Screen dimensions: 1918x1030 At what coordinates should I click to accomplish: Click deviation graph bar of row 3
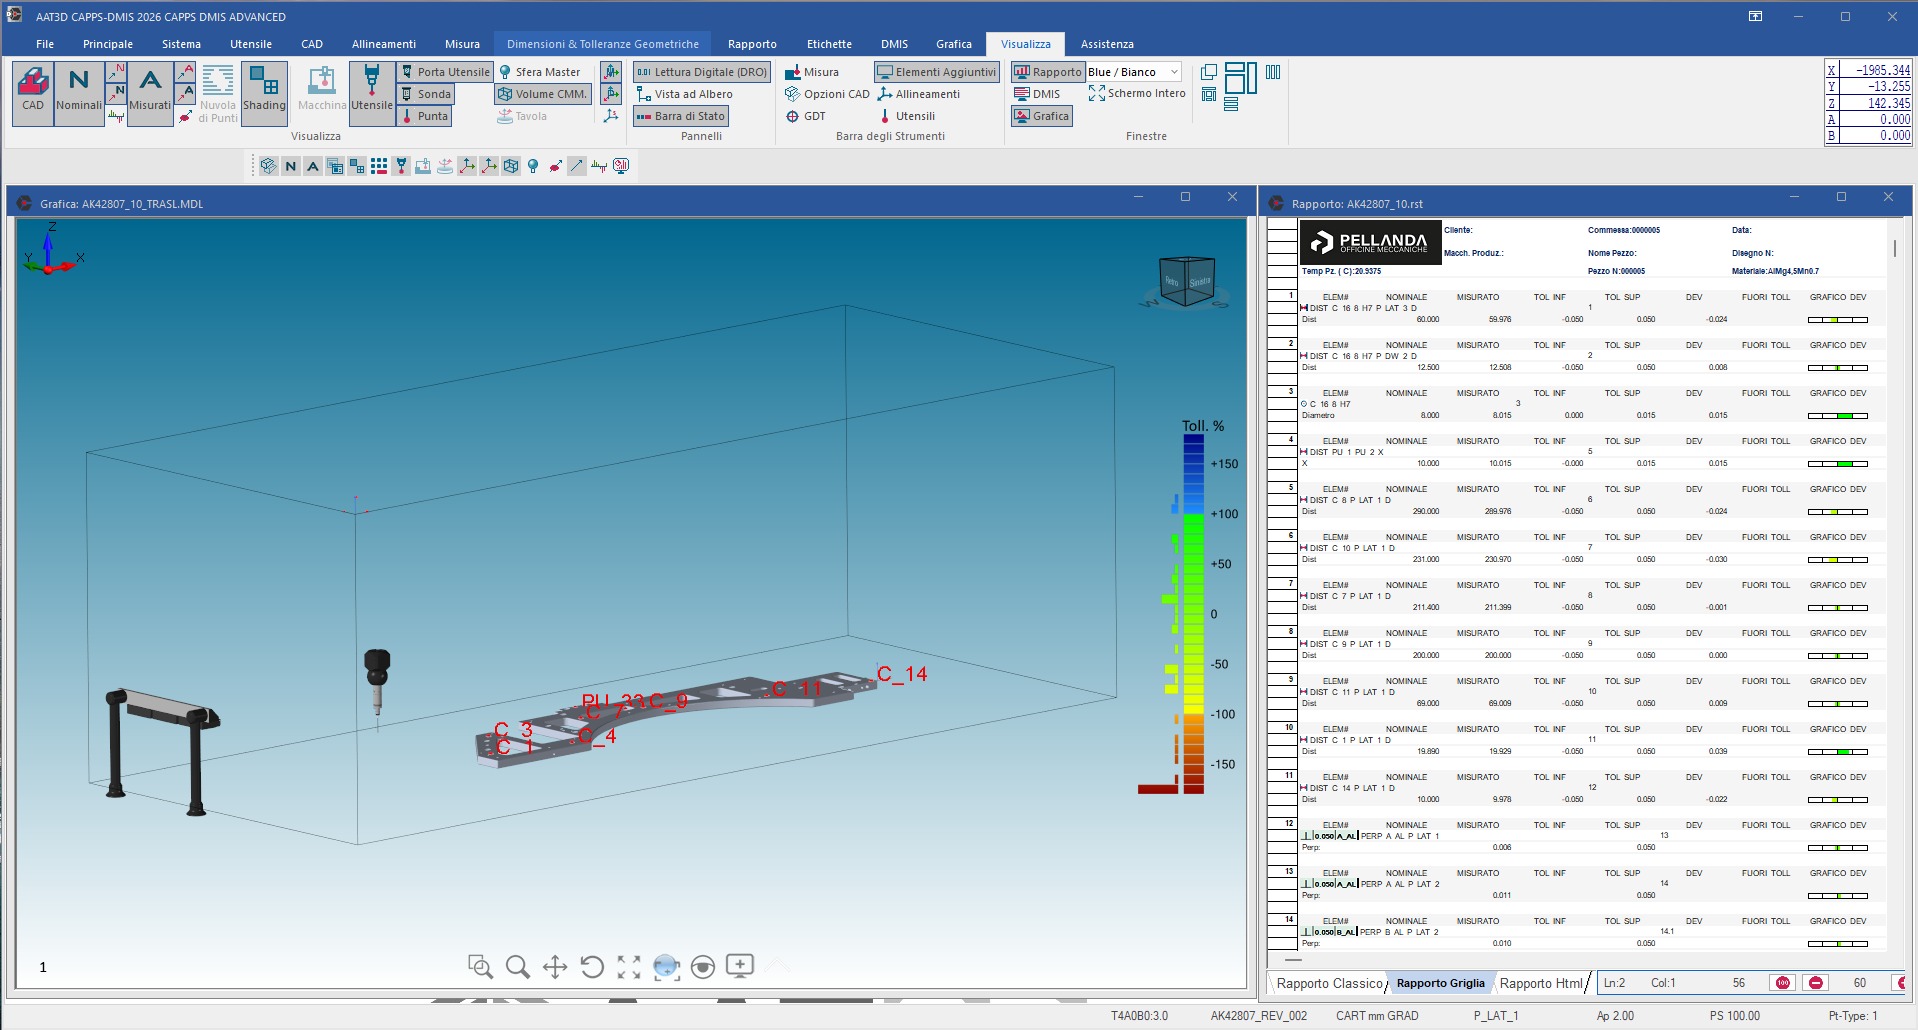(x=1838, y=416)
